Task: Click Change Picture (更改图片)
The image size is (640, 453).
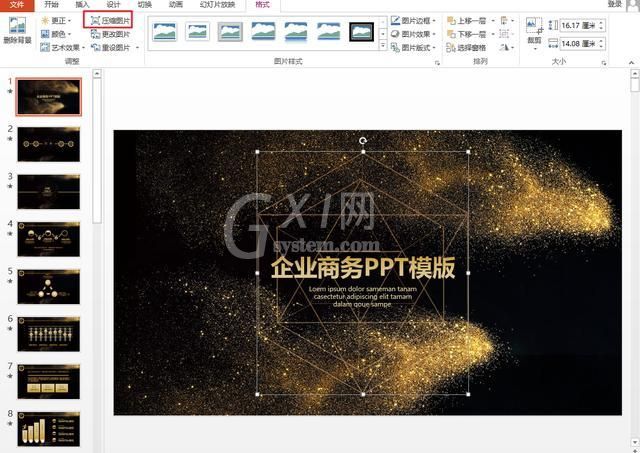Action: 110,34
